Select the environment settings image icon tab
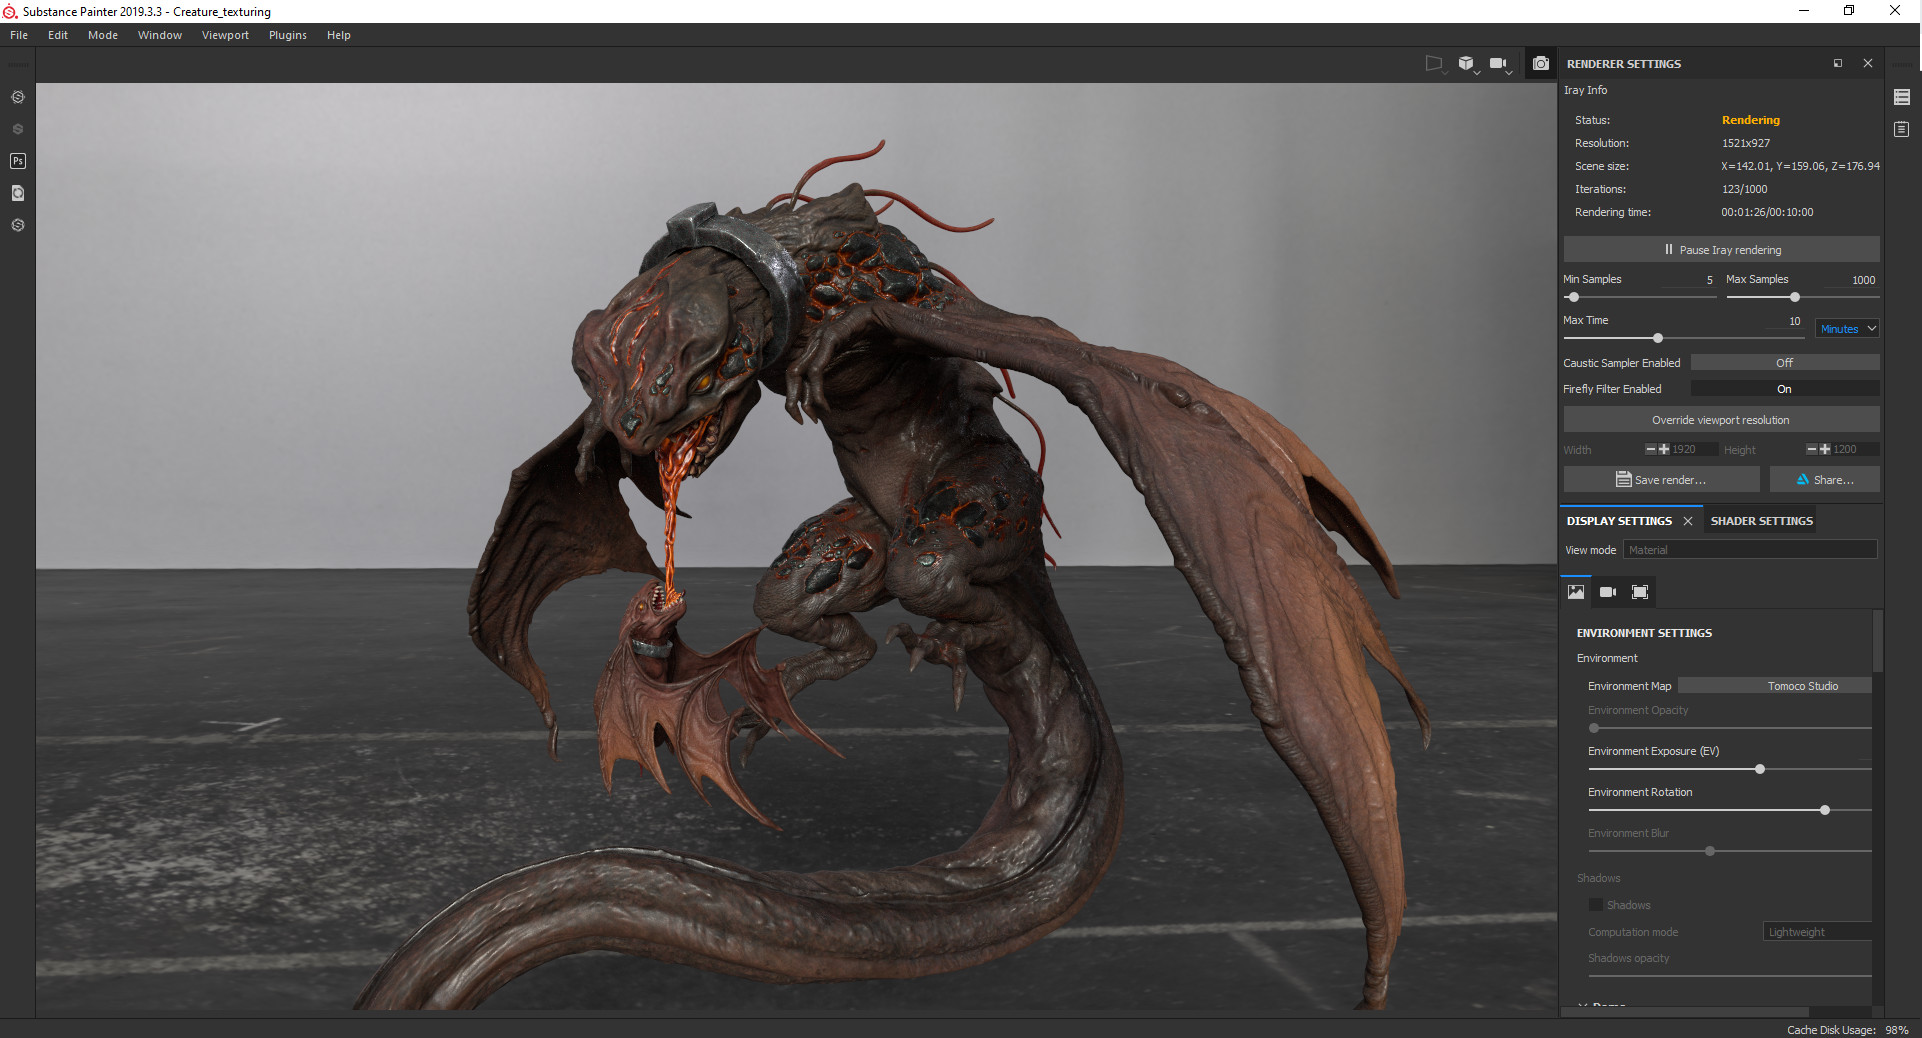The height and width of the screenshot is (1038, 1922). click(x=1576, y=592)
